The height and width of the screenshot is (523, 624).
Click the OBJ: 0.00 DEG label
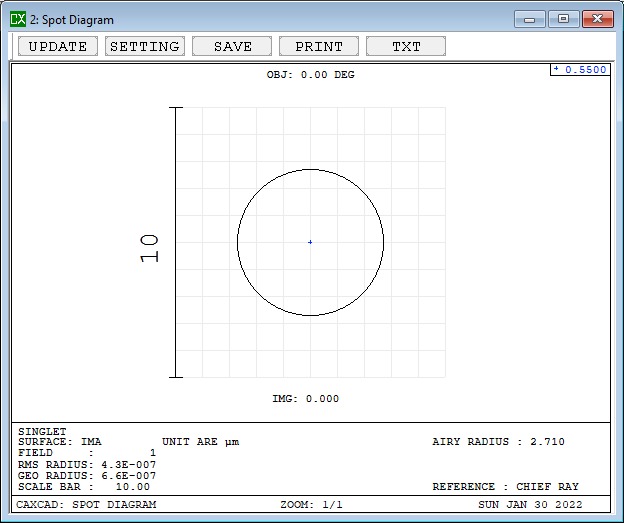pyautogui.click(x=310, y=75)
